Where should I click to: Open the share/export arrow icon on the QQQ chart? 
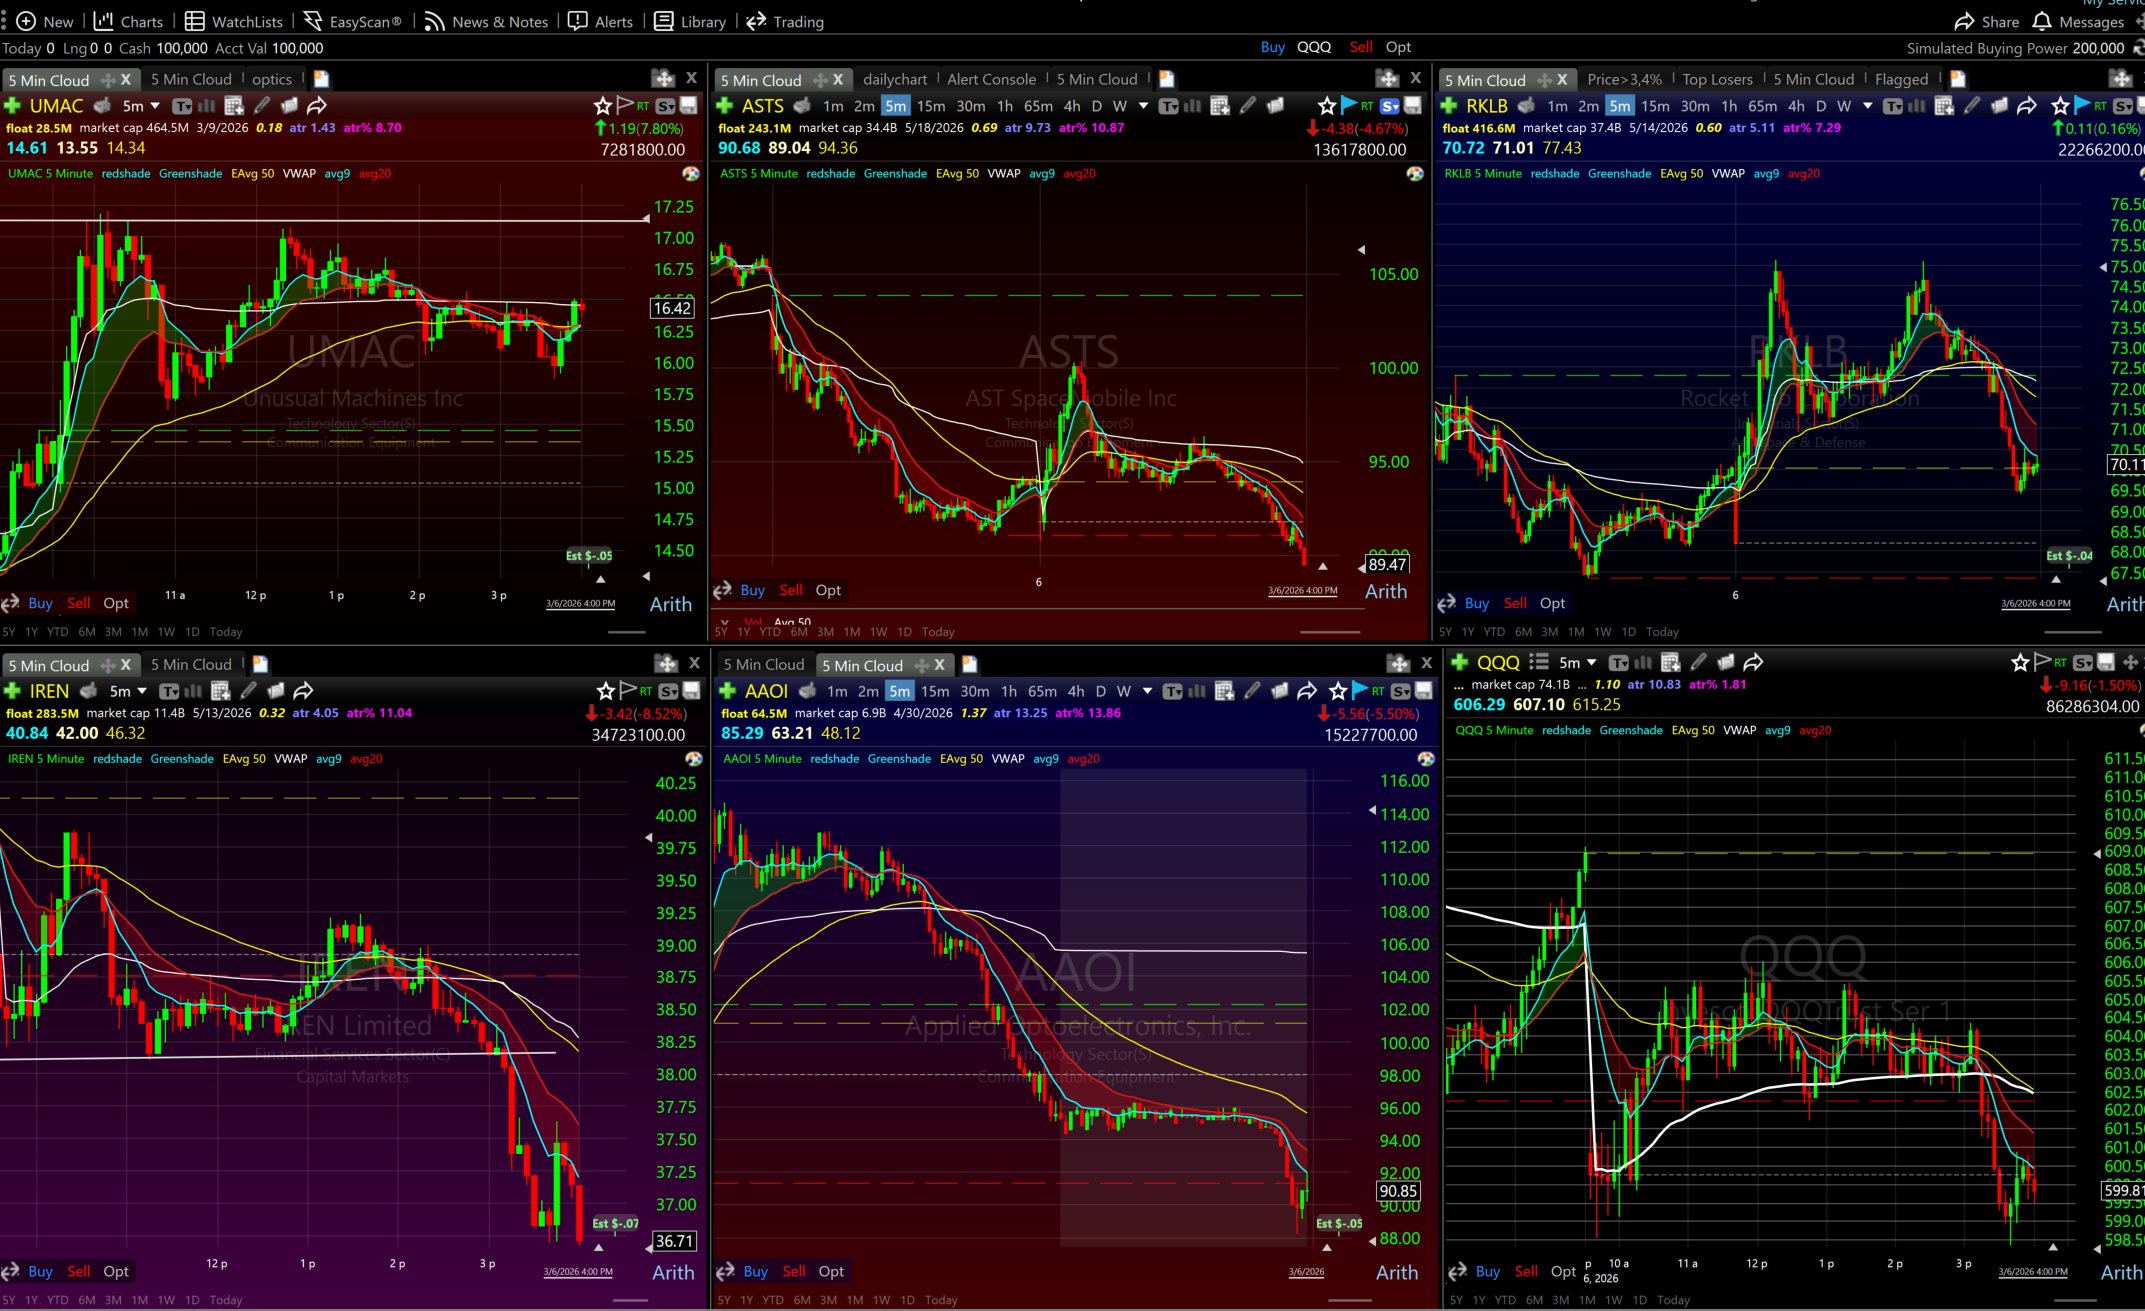[x=1753, y=662]
